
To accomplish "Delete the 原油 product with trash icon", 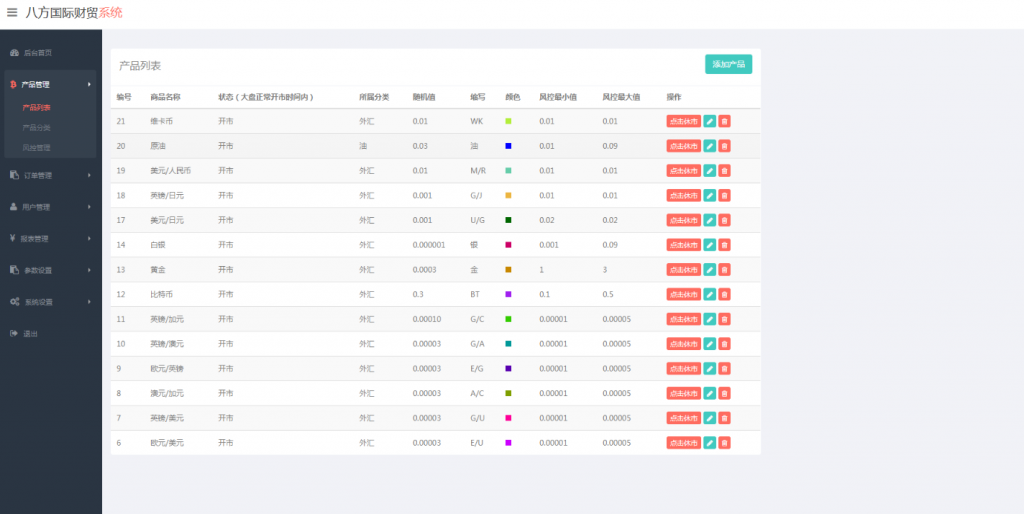I will [724, 146].
